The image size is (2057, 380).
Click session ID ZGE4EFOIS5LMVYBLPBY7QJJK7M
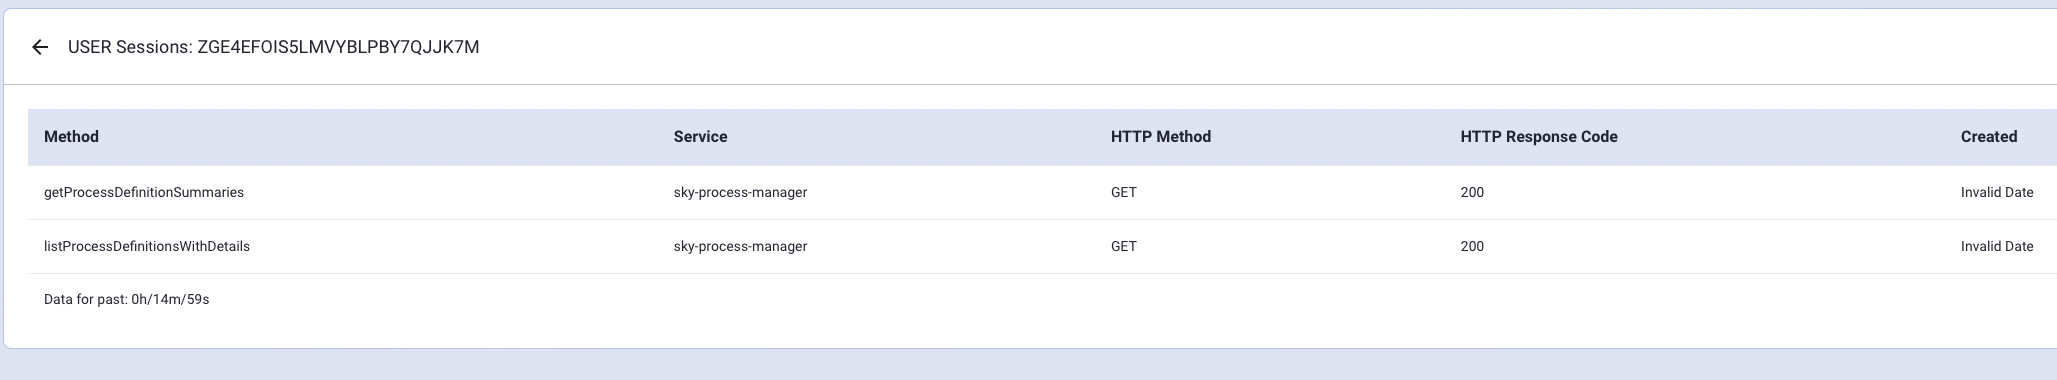click(x=338, y=47)
